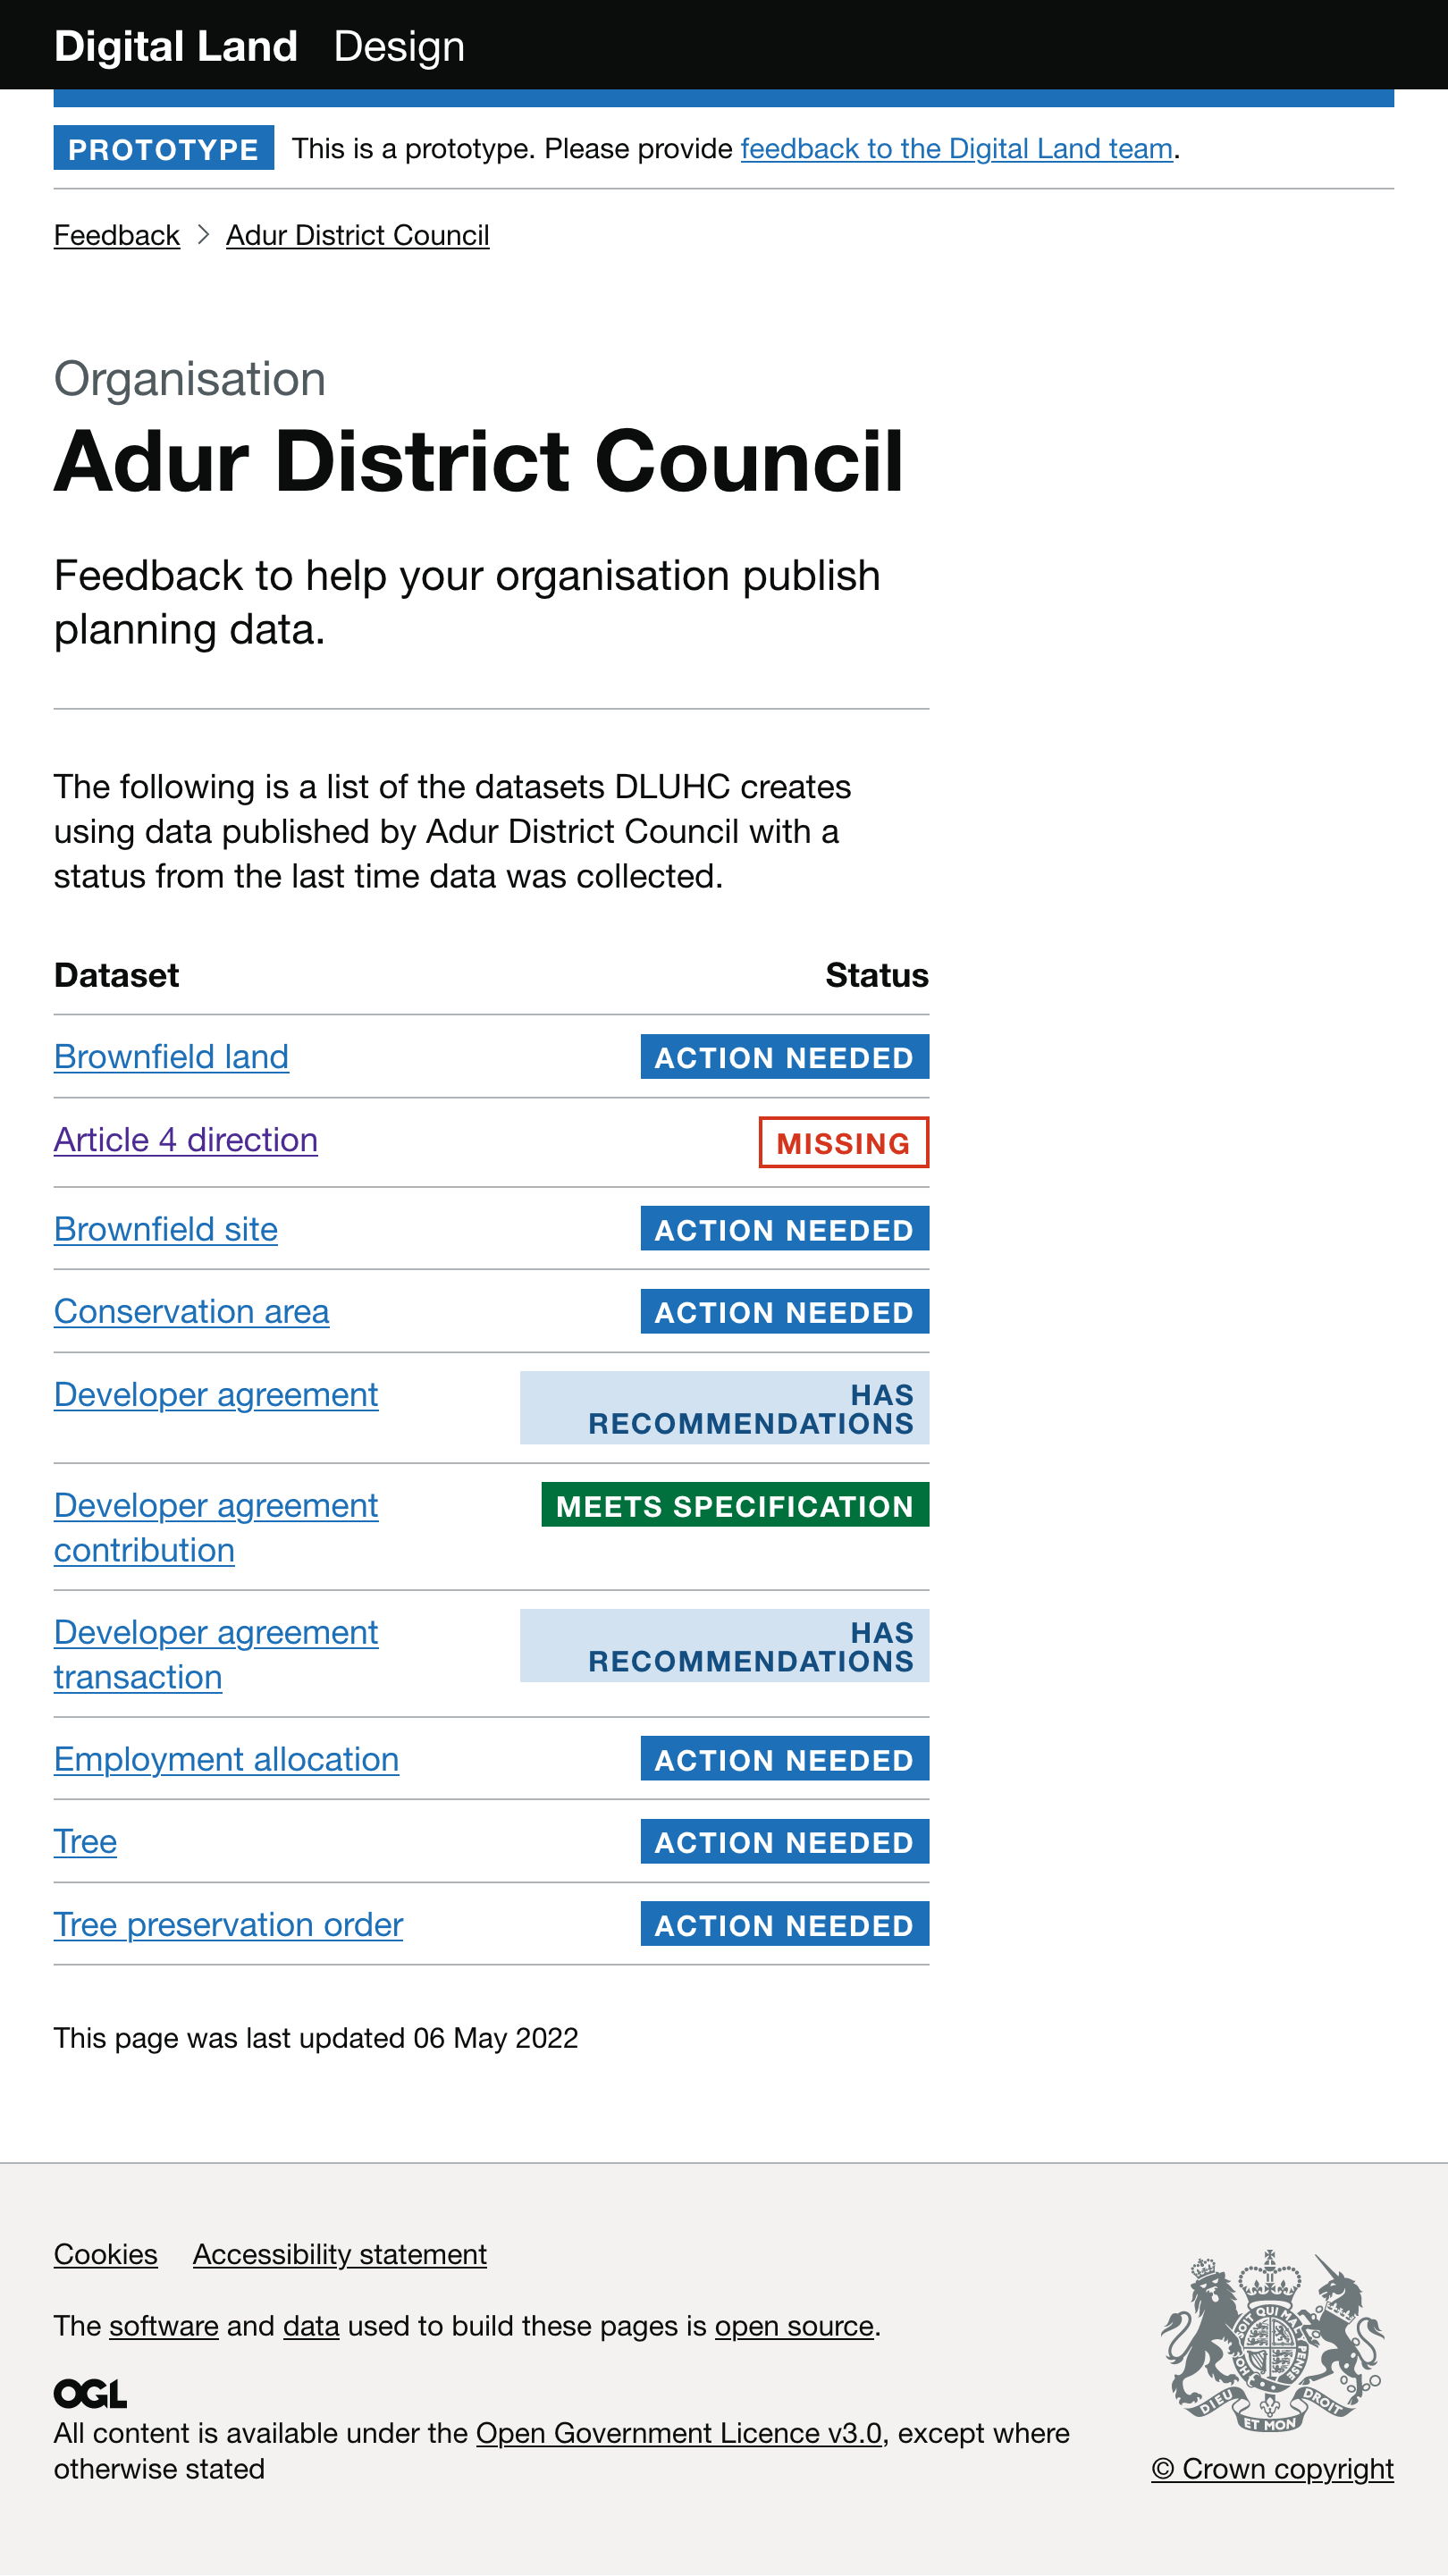Open the Accessibility statement link
Image resolution: width=1448 pixels, height=2576 pixels.
(x=339, y=2254)
